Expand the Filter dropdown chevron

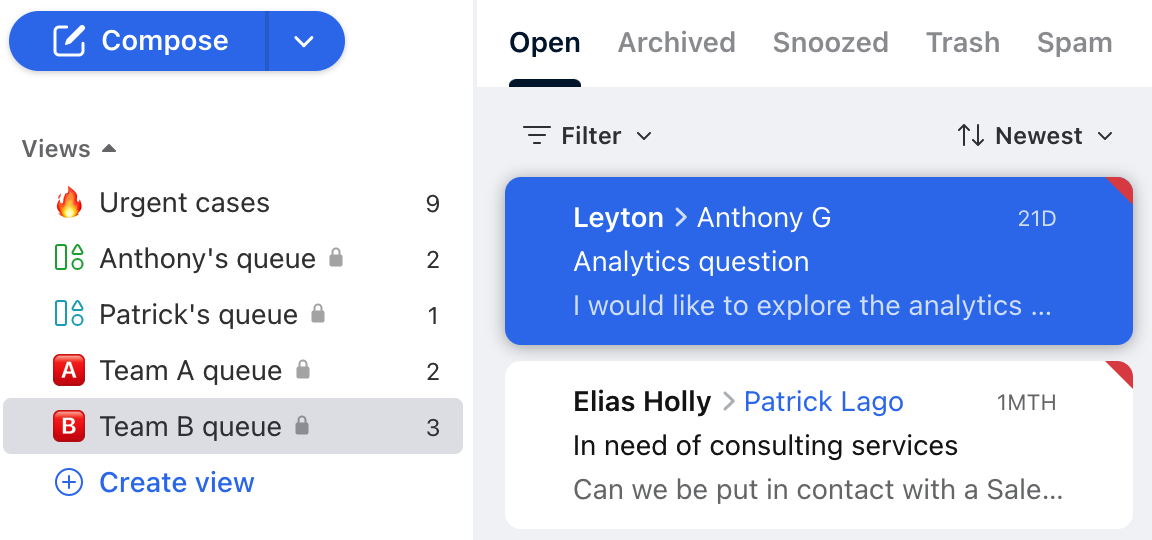[644, 136]
